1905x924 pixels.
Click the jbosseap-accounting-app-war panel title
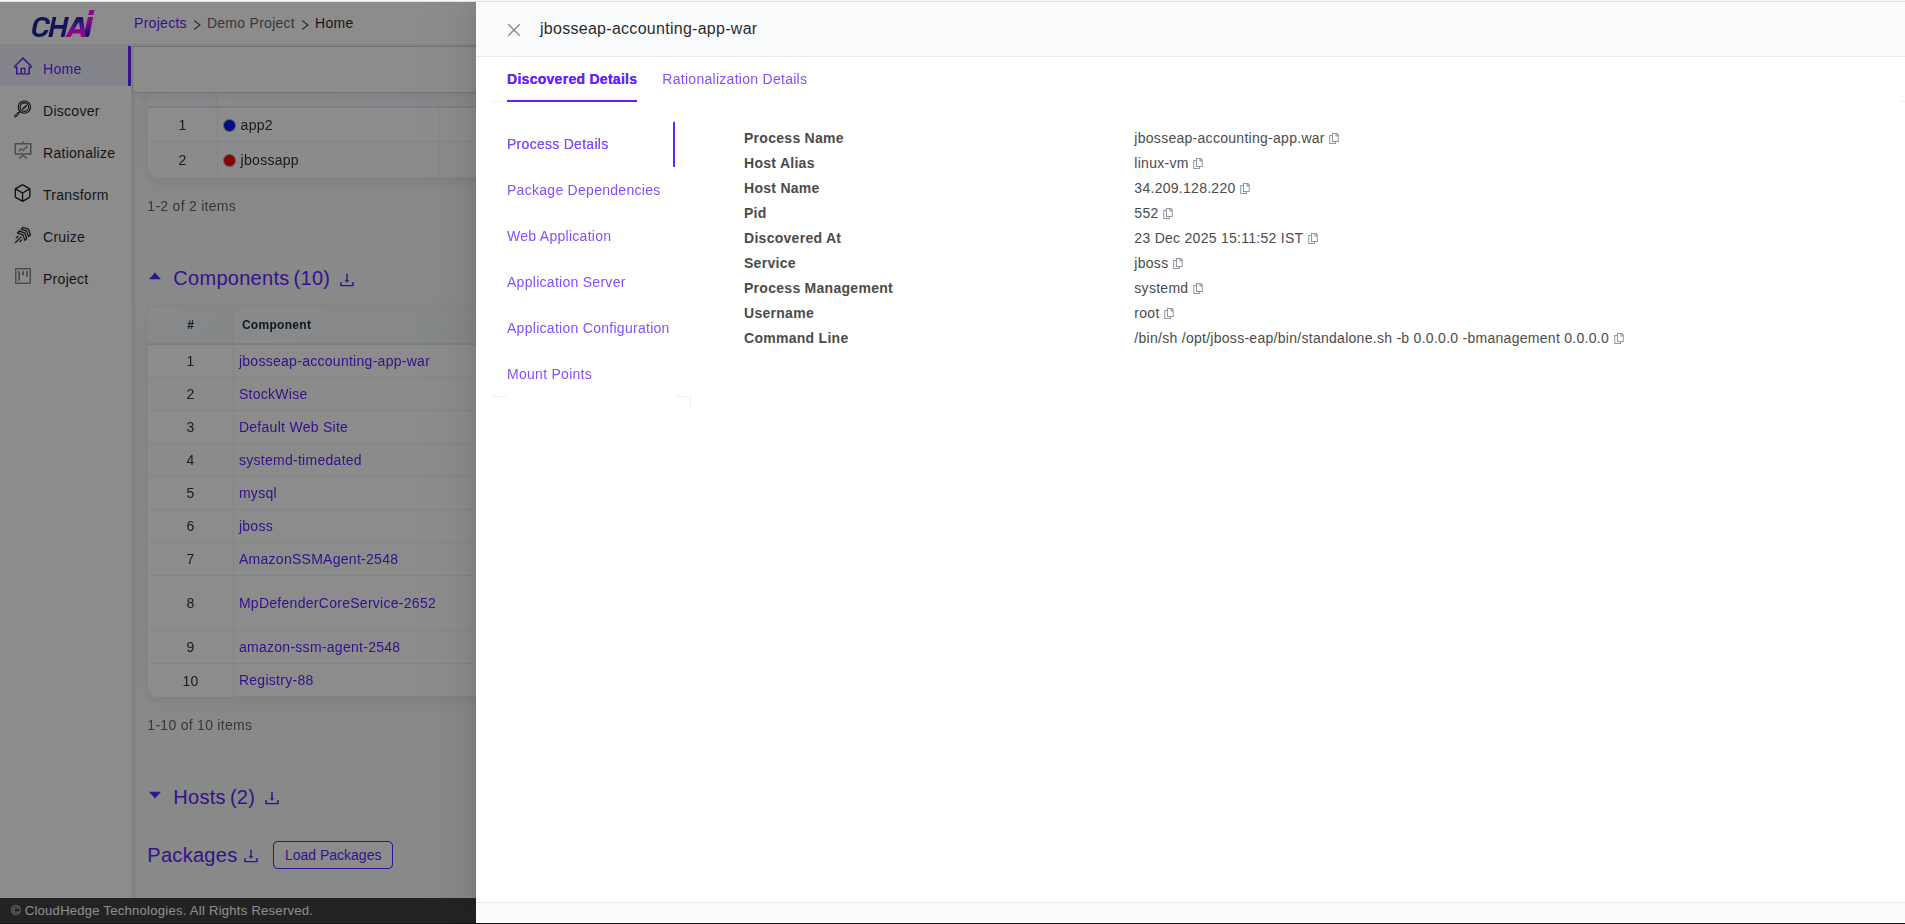[648, 29]
